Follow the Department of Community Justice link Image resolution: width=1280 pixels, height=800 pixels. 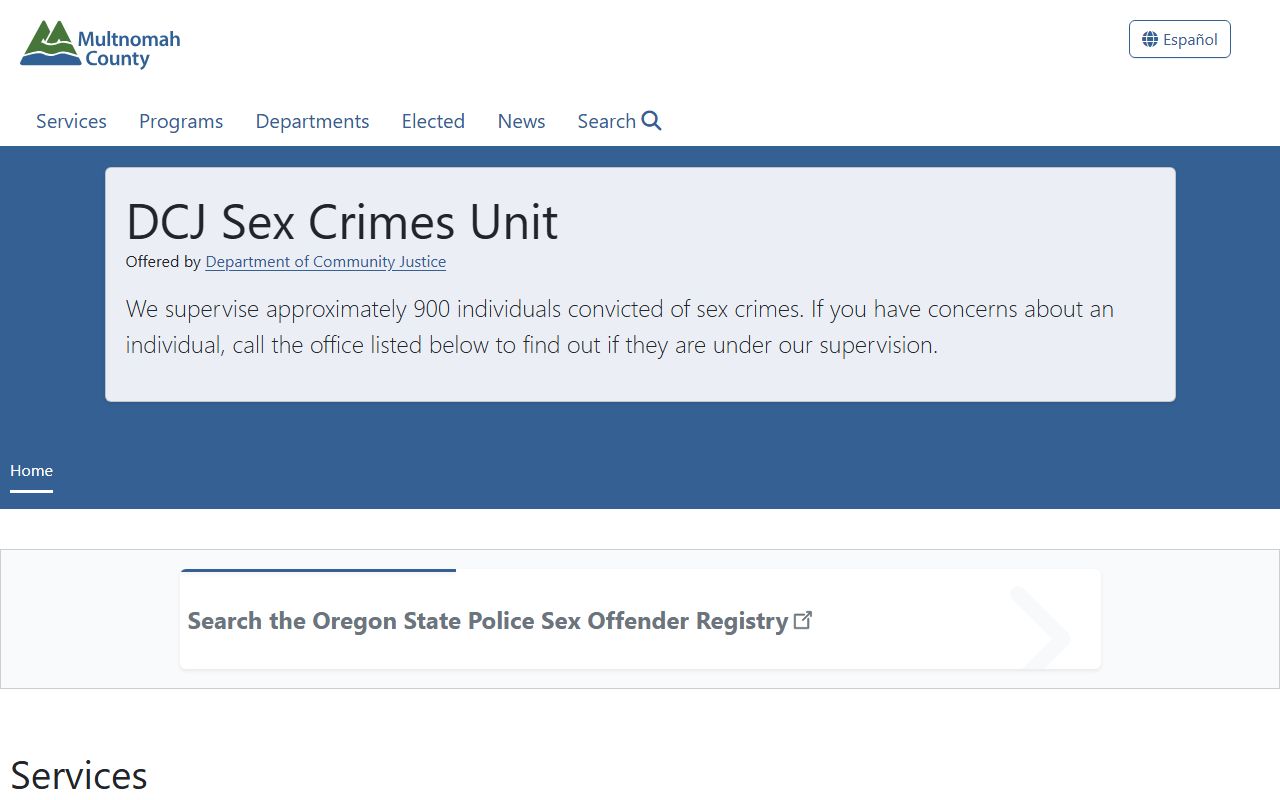point(326,262)
